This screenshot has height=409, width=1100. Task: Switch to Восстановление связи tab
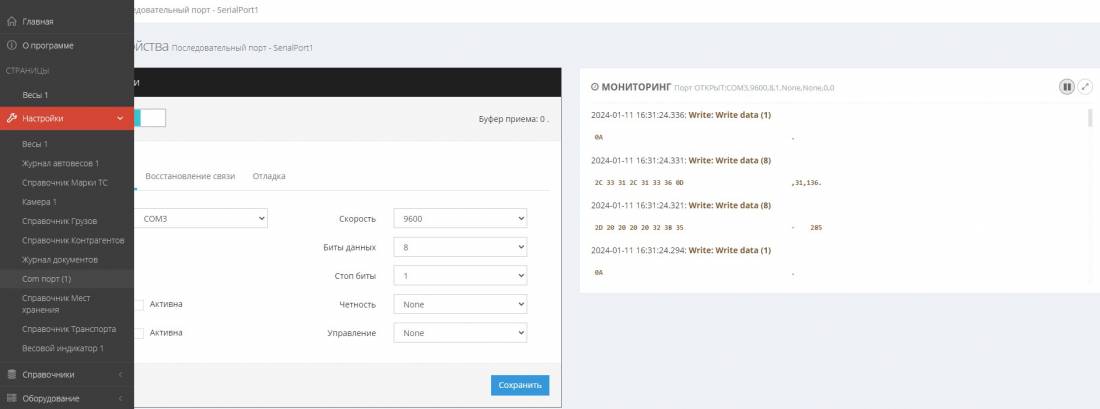pyautogui.click(x=190, y=176)
